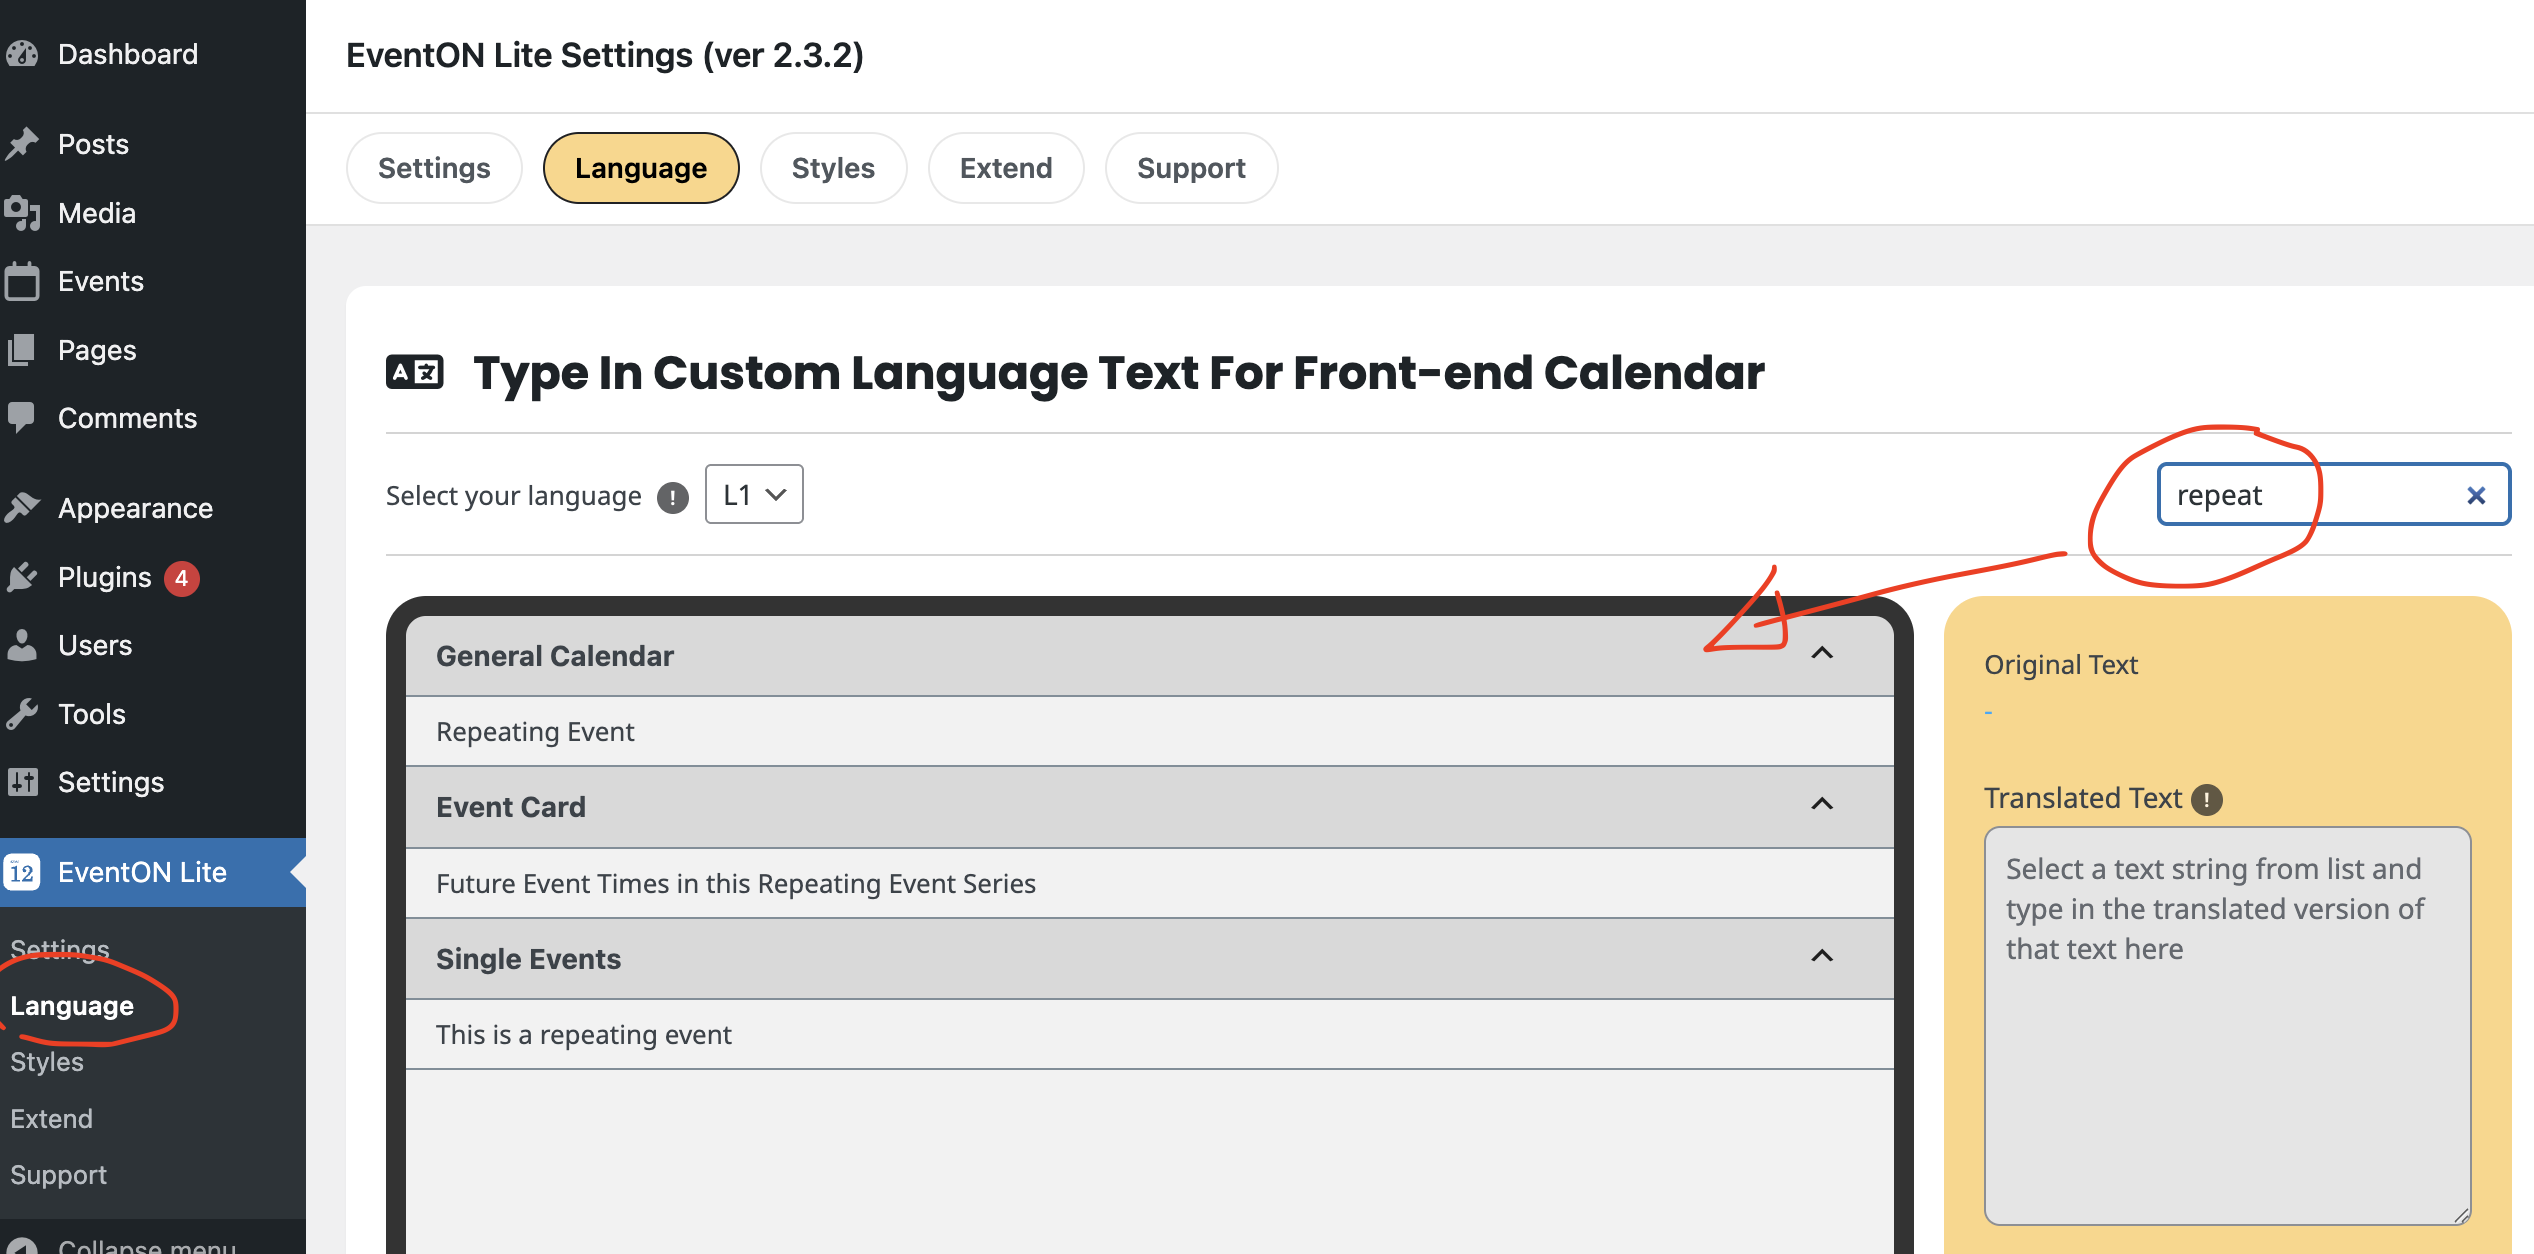Click the General Calendar header text
The width and height of the screenshot is (2534, 1254).
click(555, 656)
